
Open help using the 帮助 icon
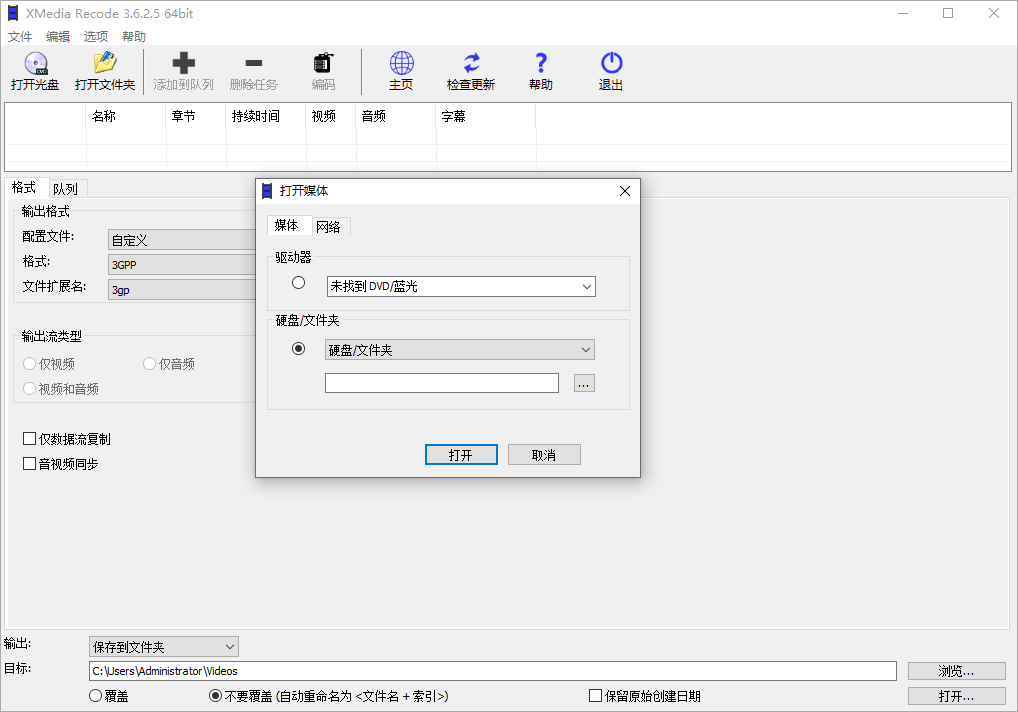(x=540, y=70)
